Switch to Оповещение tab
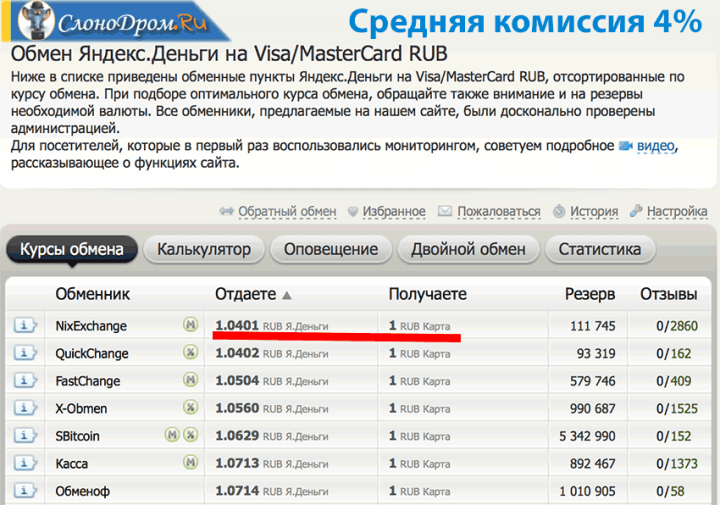720x505 pixels. tap(331, 249)
